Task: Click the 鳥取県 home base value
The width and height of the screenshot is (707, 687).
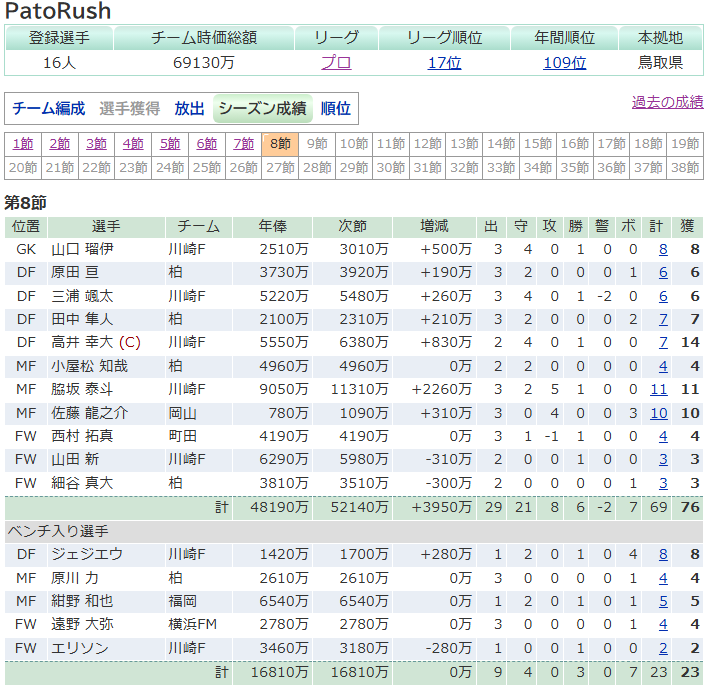Action: point(660,63)
